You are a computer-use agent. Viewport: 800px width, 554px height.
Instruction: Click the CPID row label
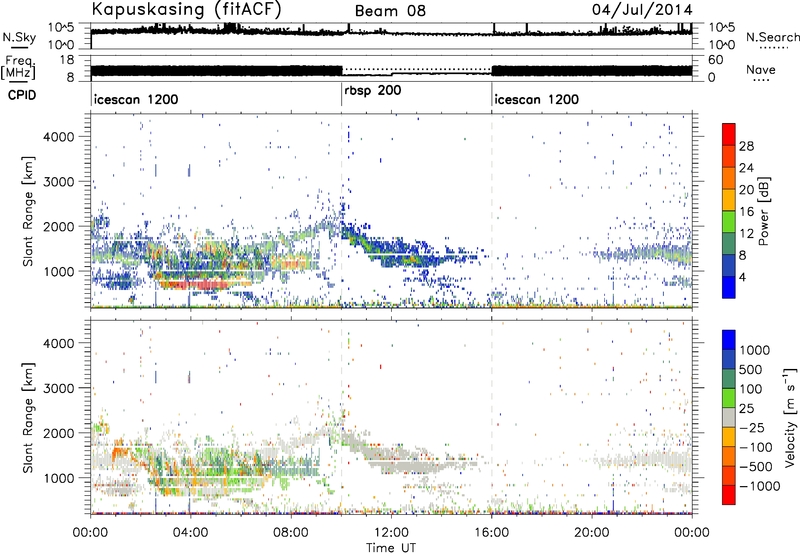[x=22, y=95]
